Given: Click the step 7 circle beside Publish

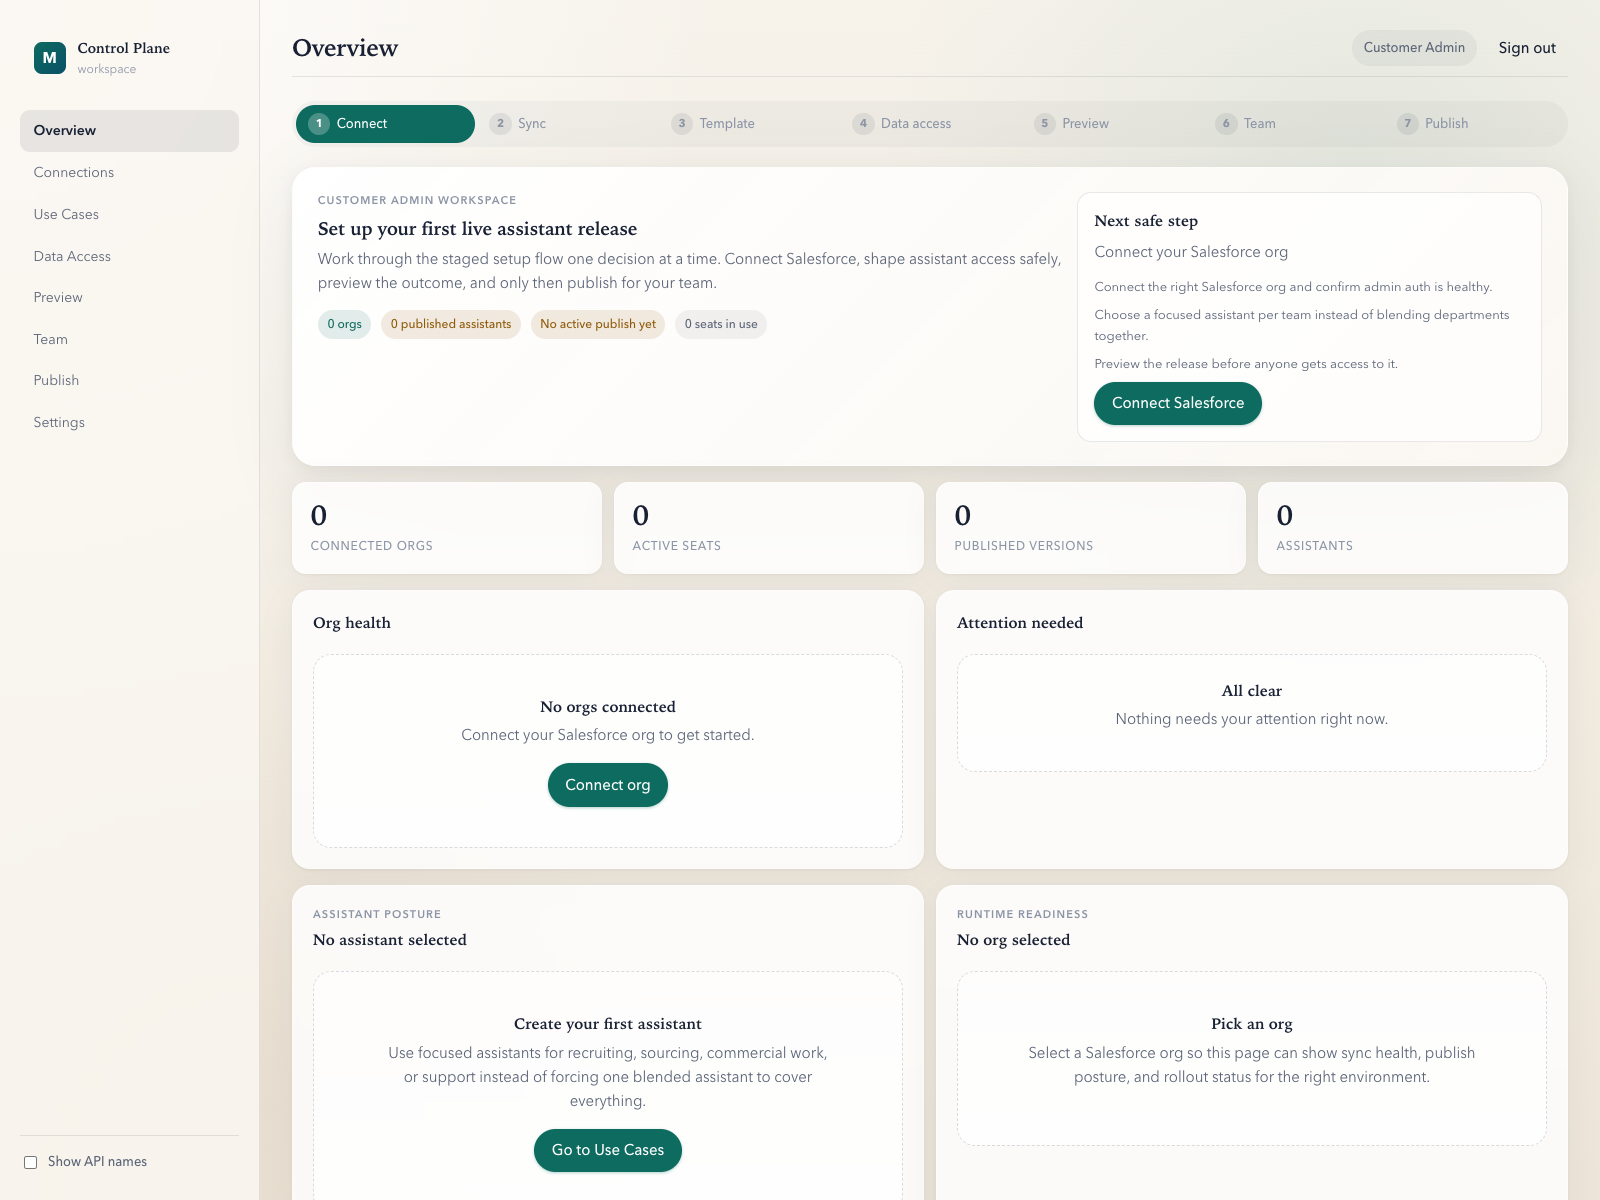Looking at the screenshot, I should tap(1407, 123).
